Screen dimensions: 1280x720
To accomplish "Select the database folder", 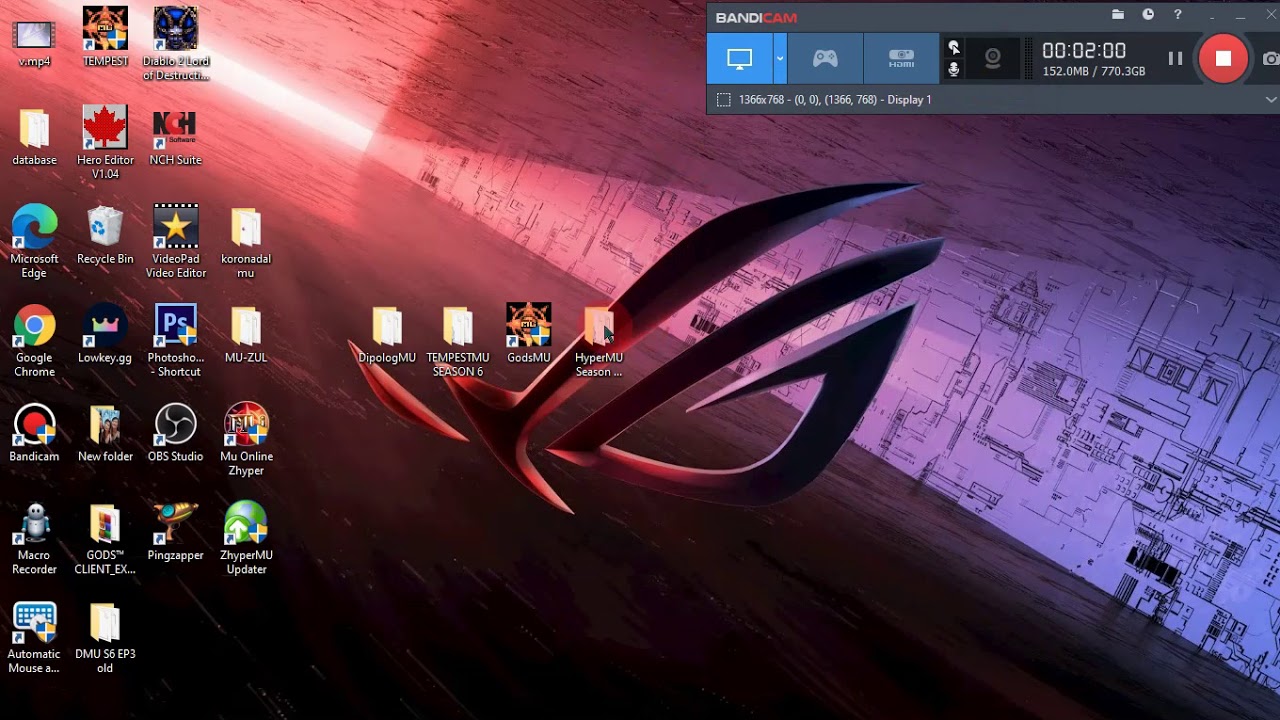I will pos(34,137).
